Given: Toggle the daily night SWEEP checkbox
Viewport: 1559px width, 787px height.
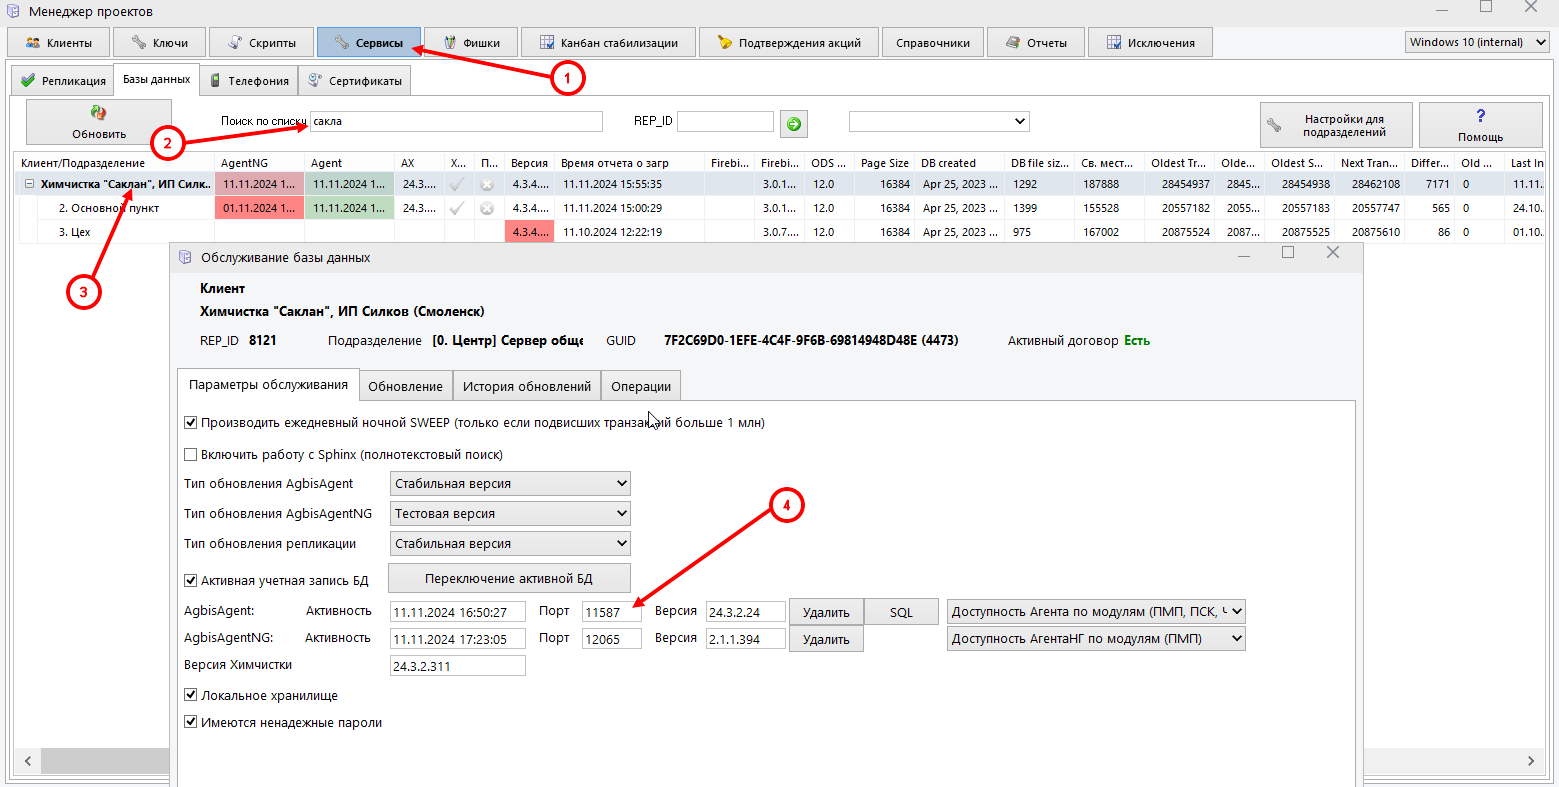Looking at the screenshot, I should [x=191, y=423].
